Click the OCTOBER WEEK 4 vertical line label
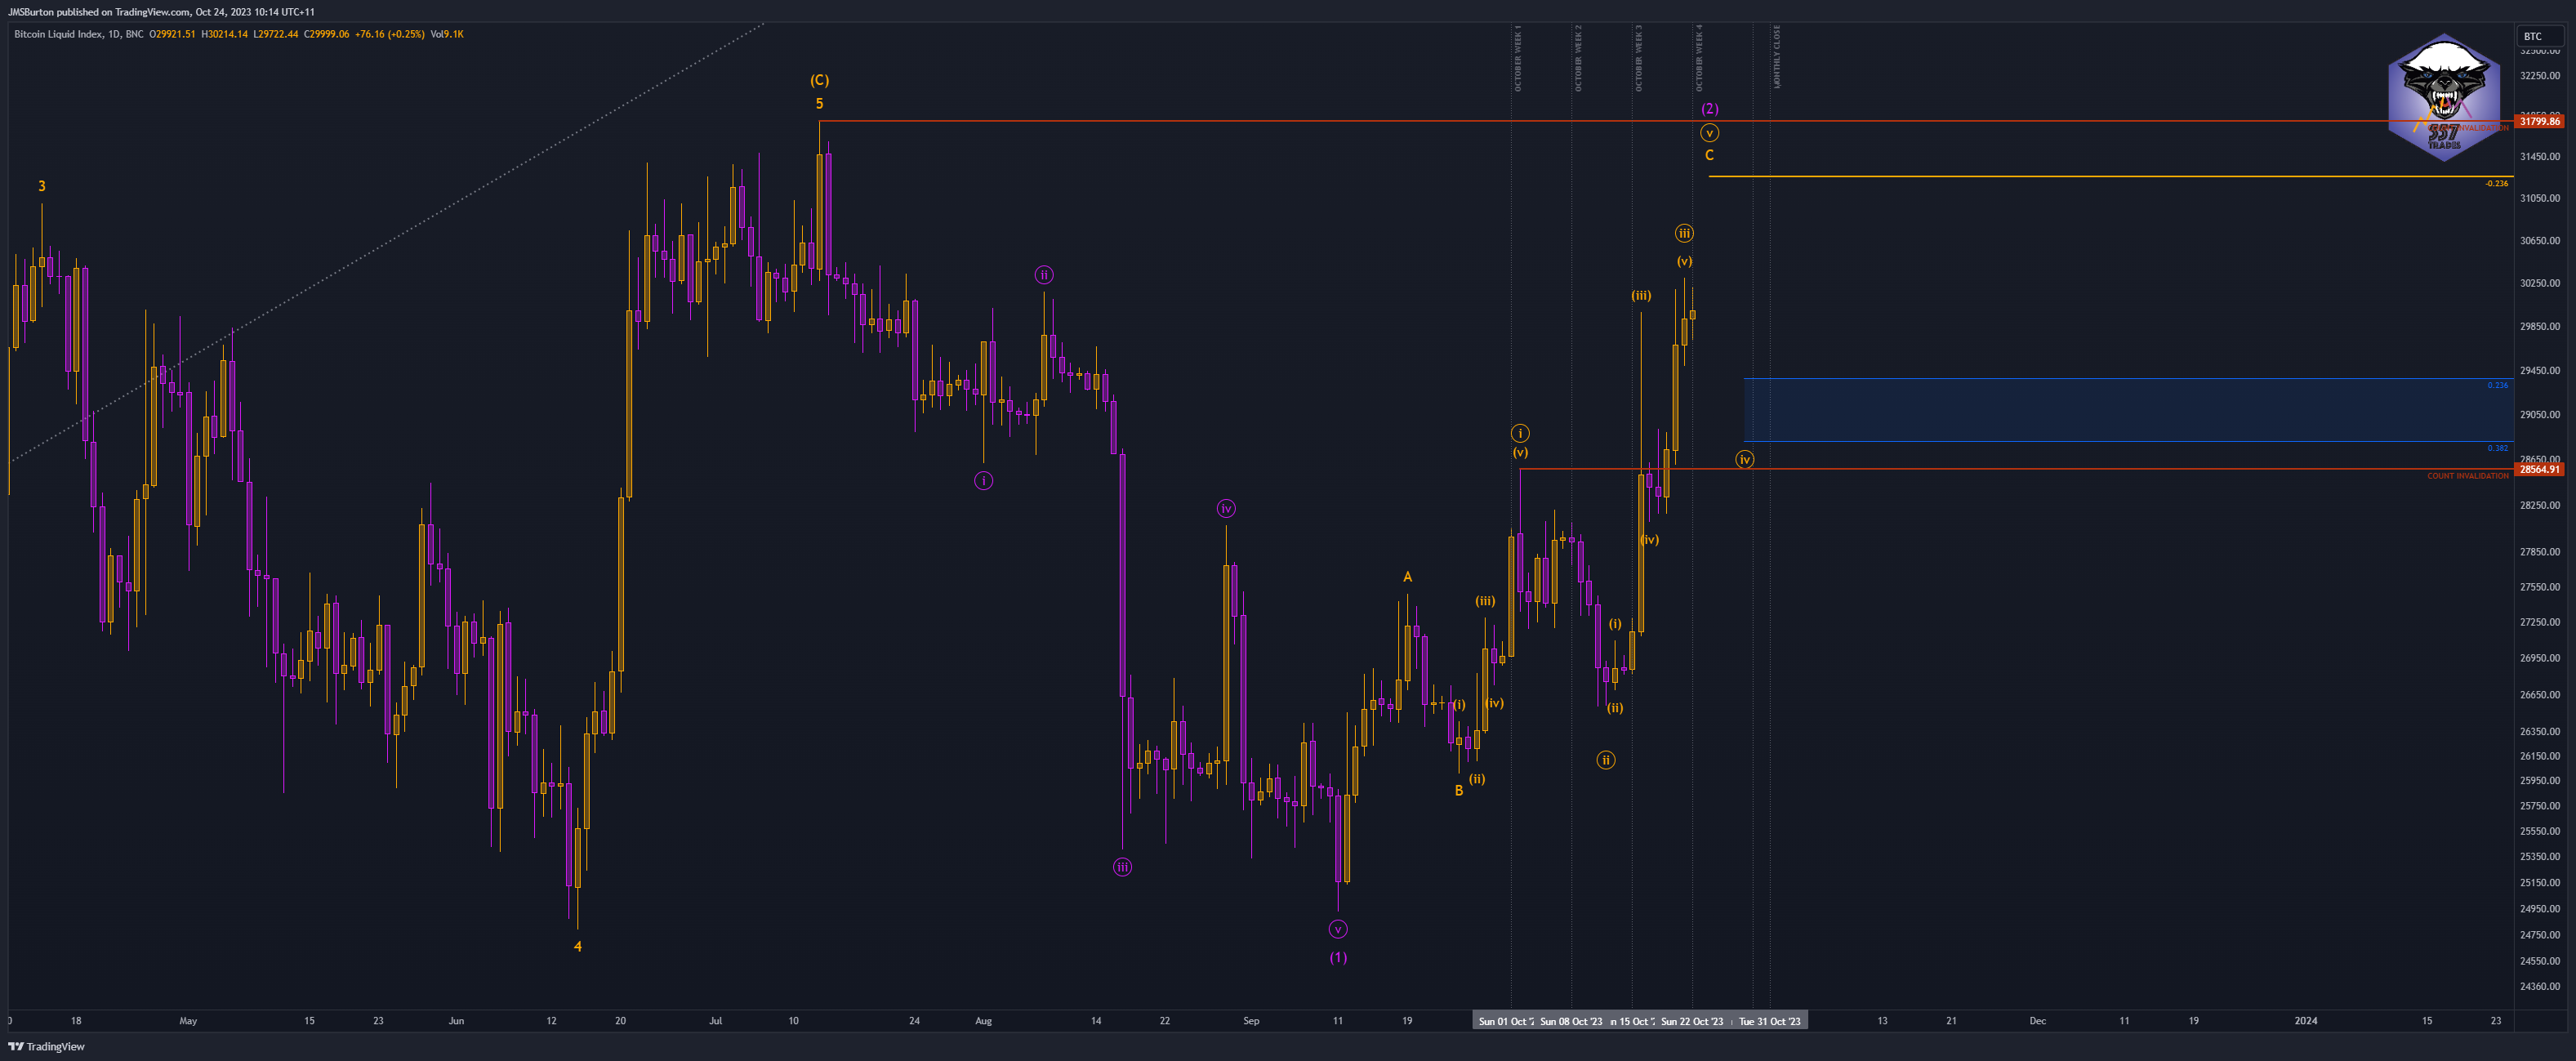Screen dimensions: 2576x1061 click(1699, 58)
